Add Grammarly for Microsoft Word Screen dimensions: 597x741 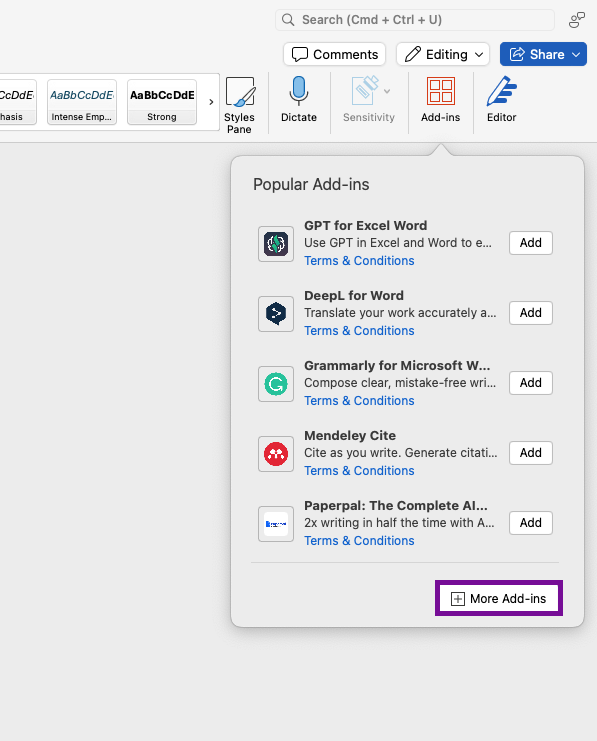(531, 383)
